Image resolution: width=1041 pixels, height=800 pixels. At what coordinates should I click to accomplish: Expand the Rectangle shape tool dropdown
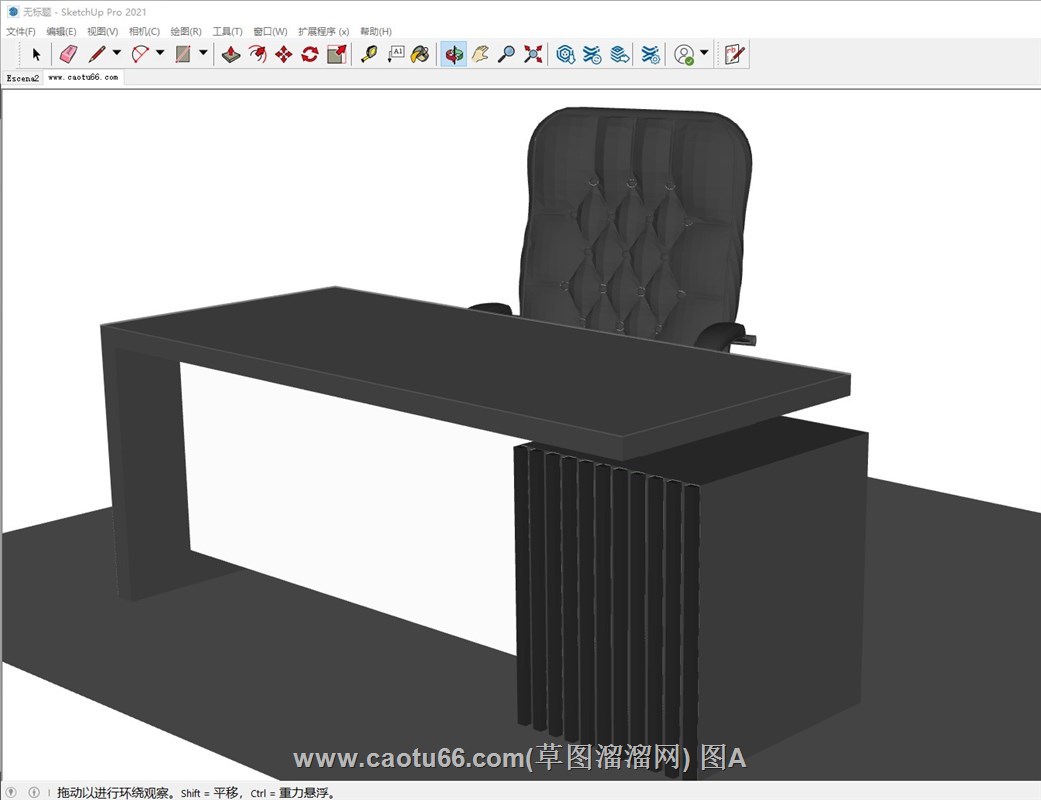(x=203, y=54)
